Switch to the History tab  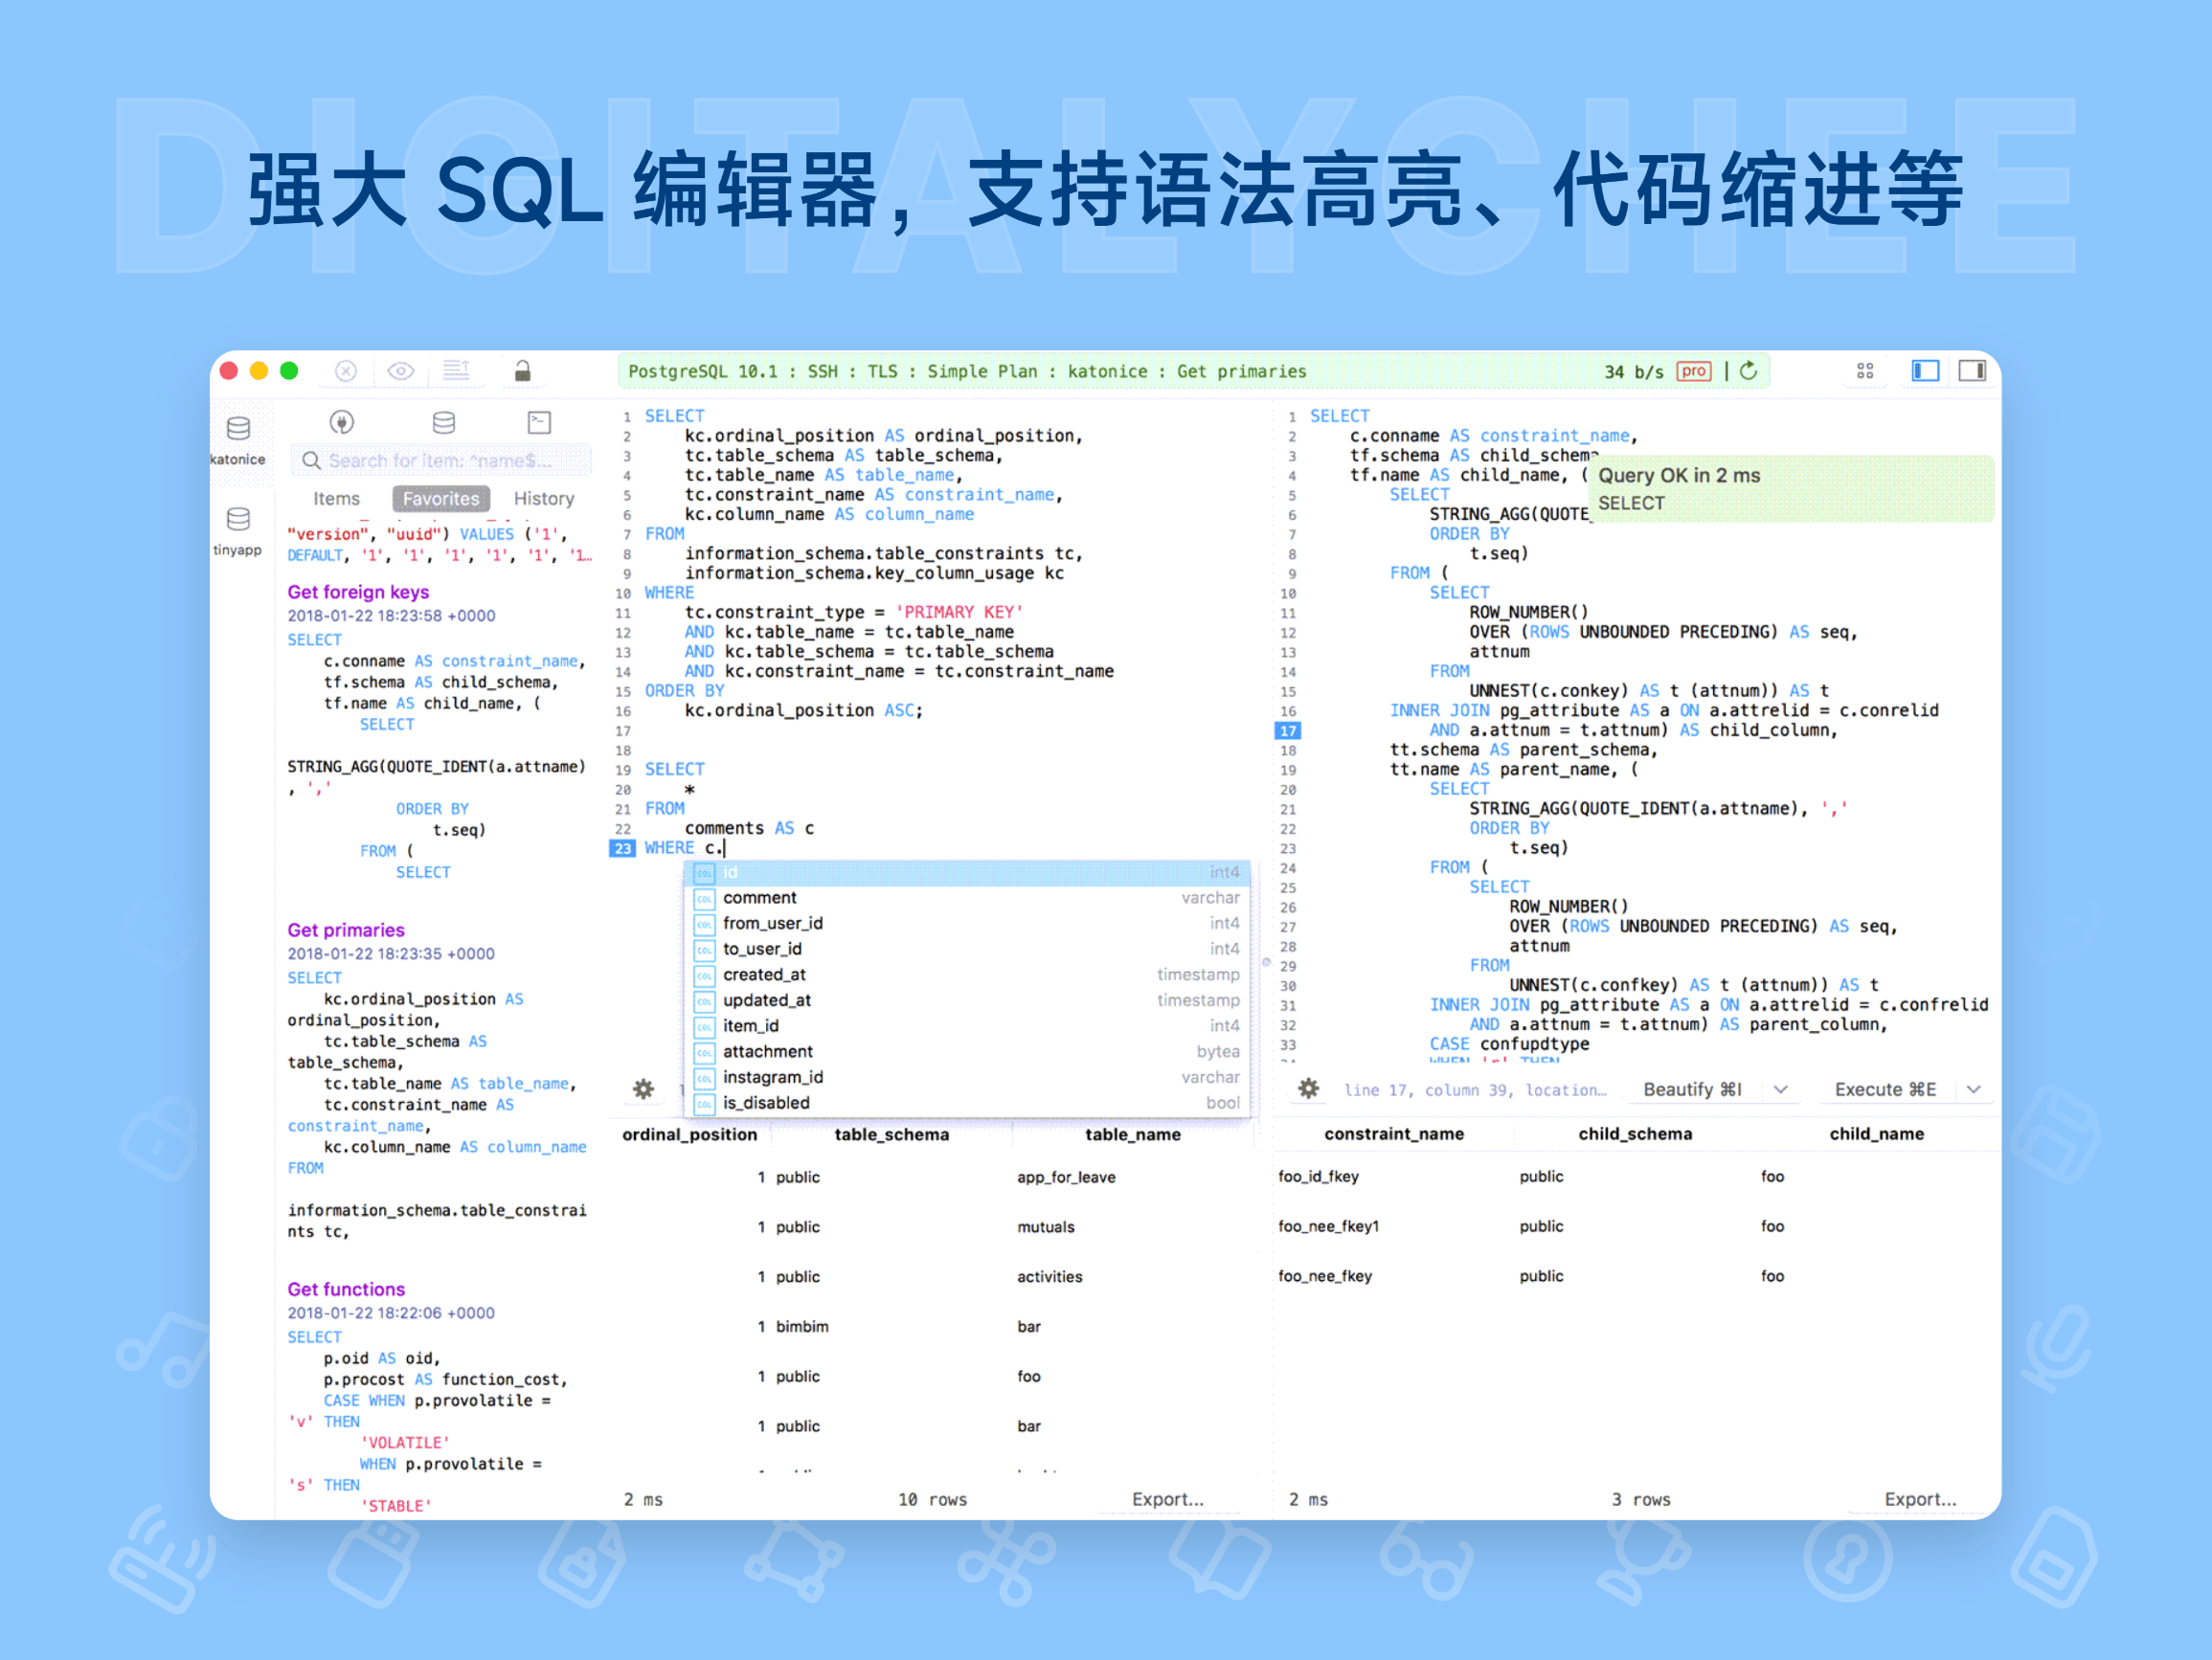(544, 498)
